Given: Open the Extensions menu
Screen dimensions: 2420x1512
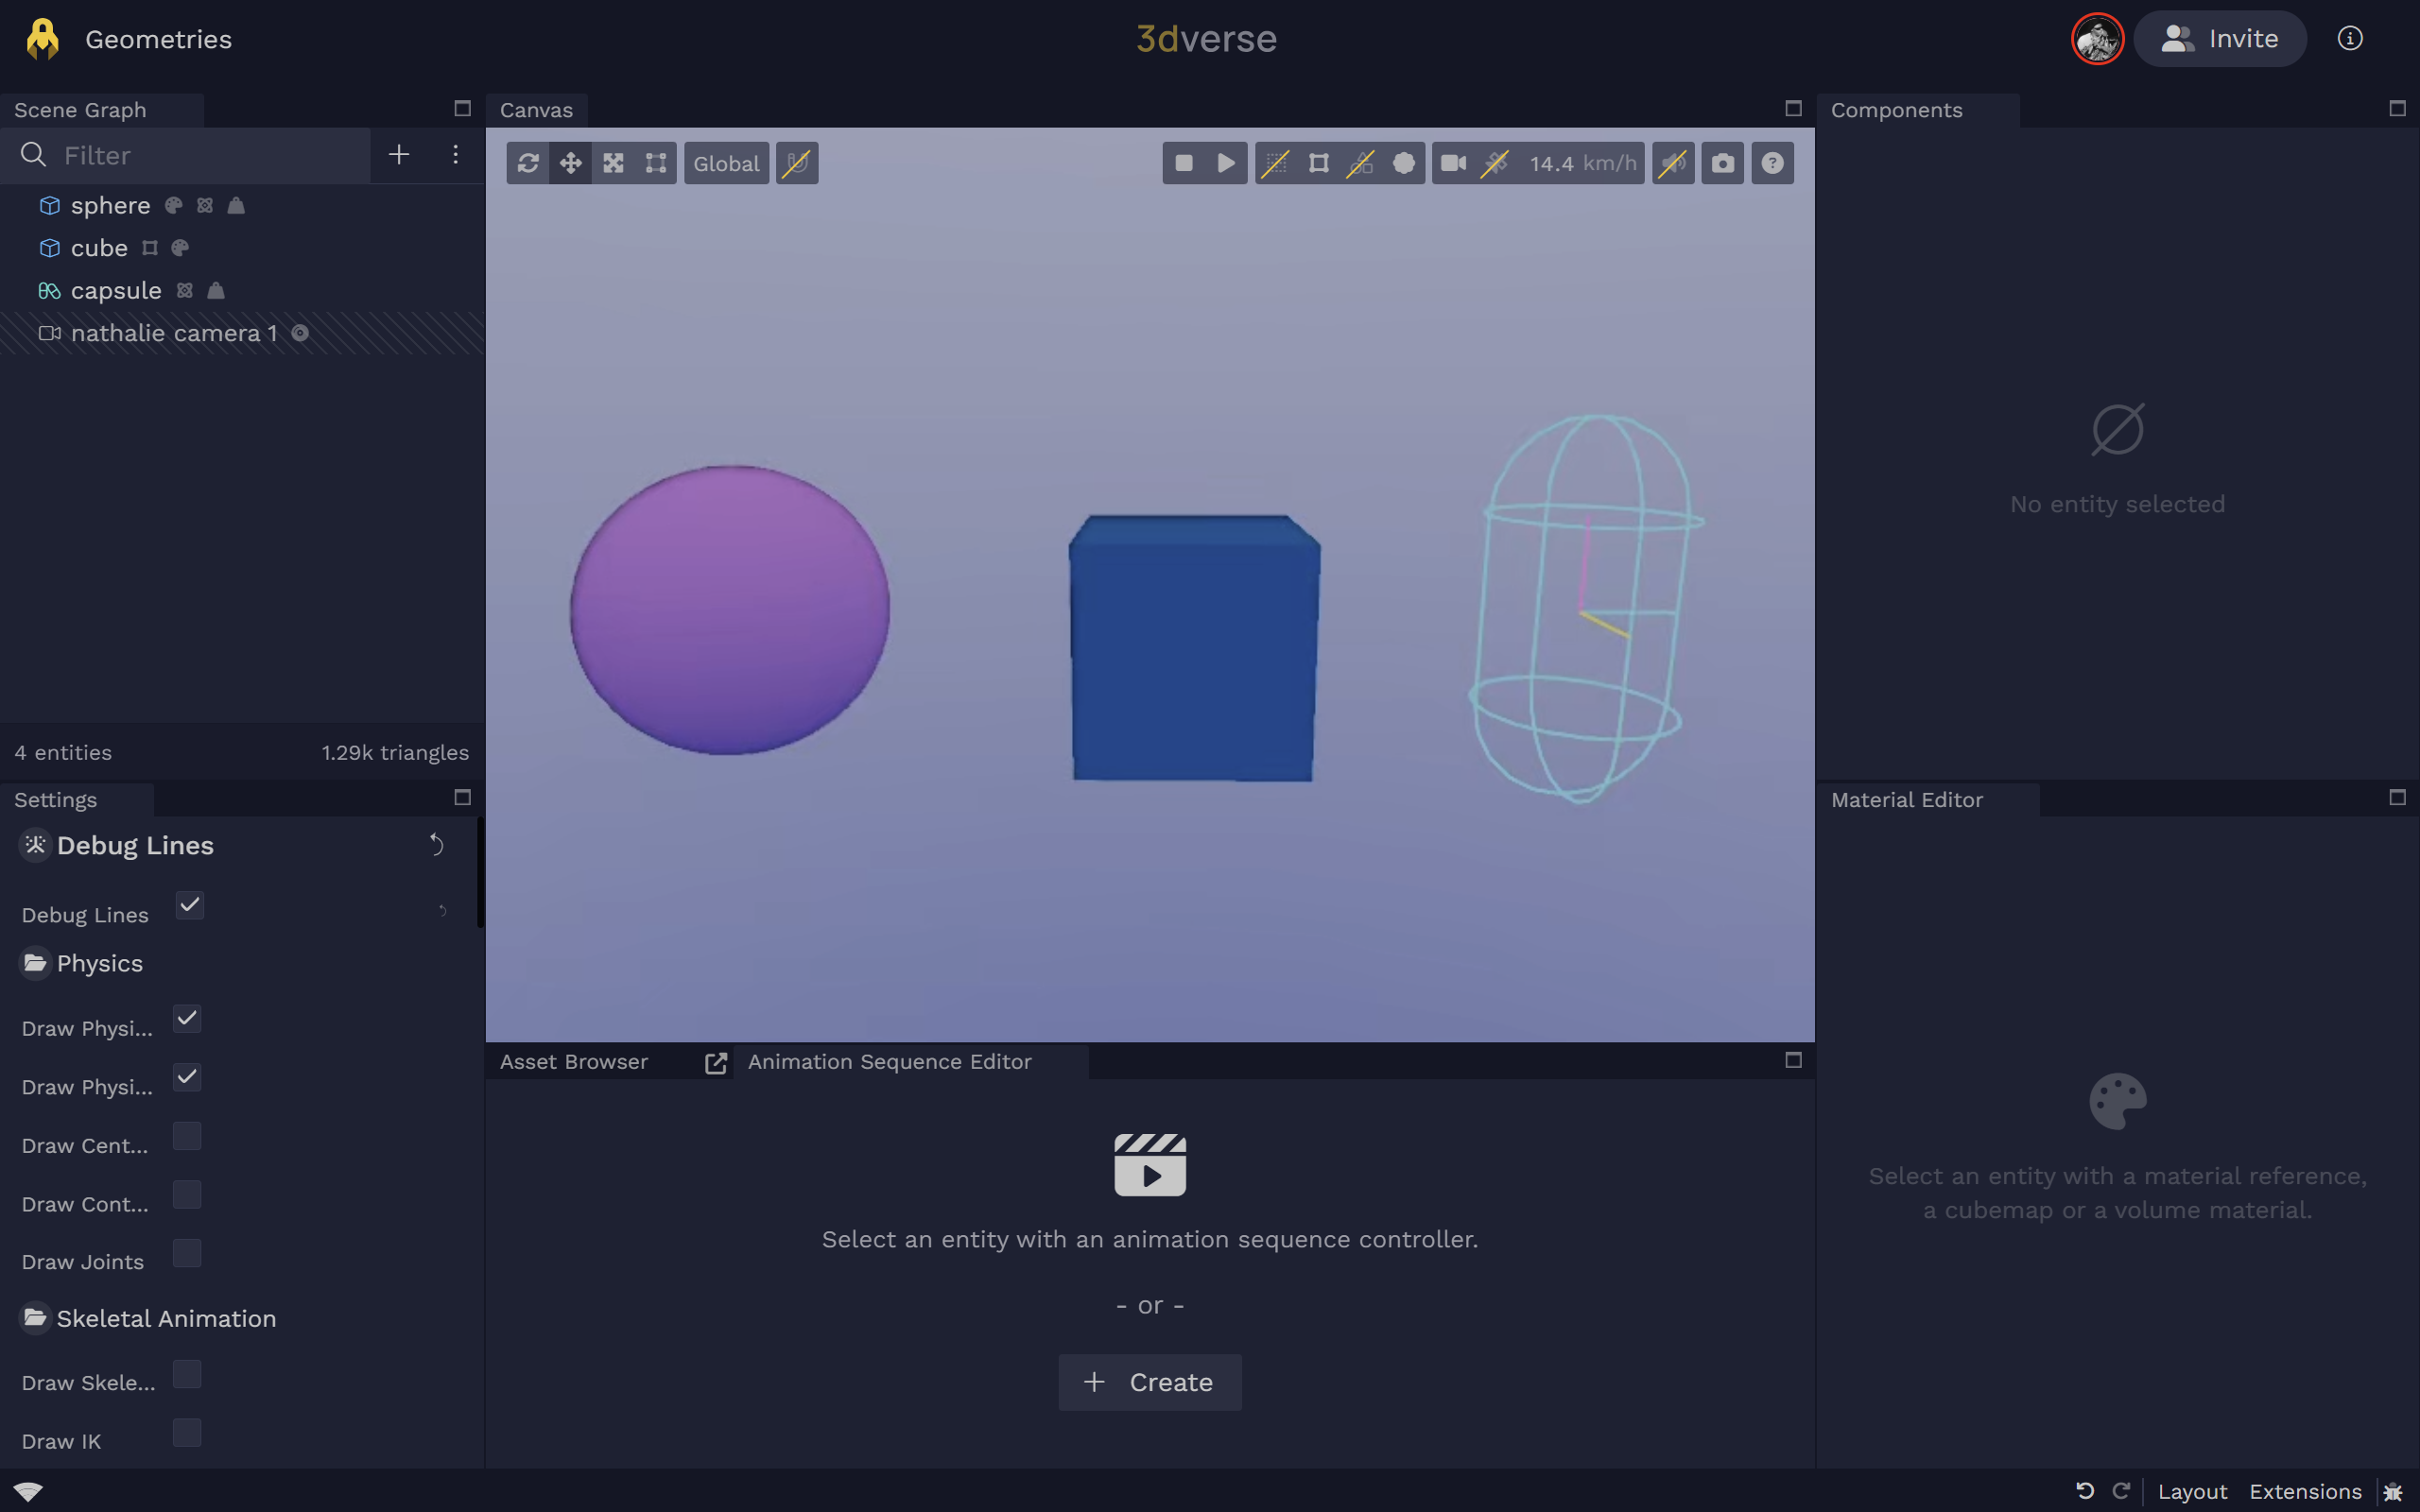Looking at the screenshot, I should point(2305,1491).
